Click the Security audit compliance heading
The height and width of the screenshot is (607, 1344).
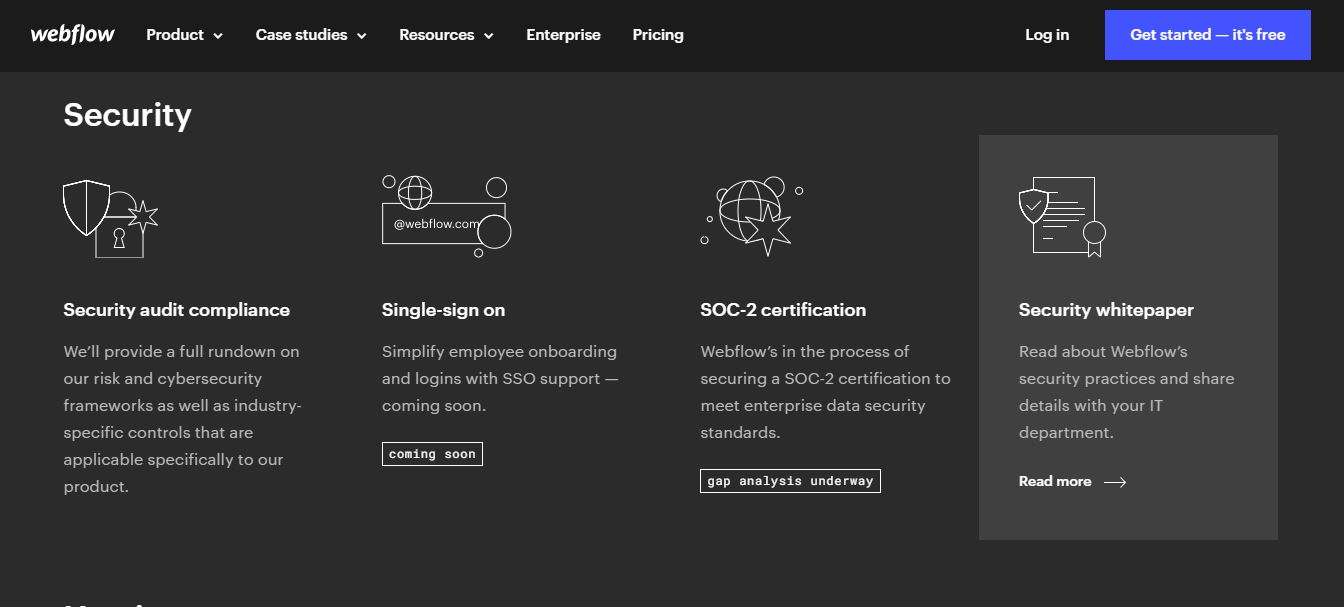point(176,310)
